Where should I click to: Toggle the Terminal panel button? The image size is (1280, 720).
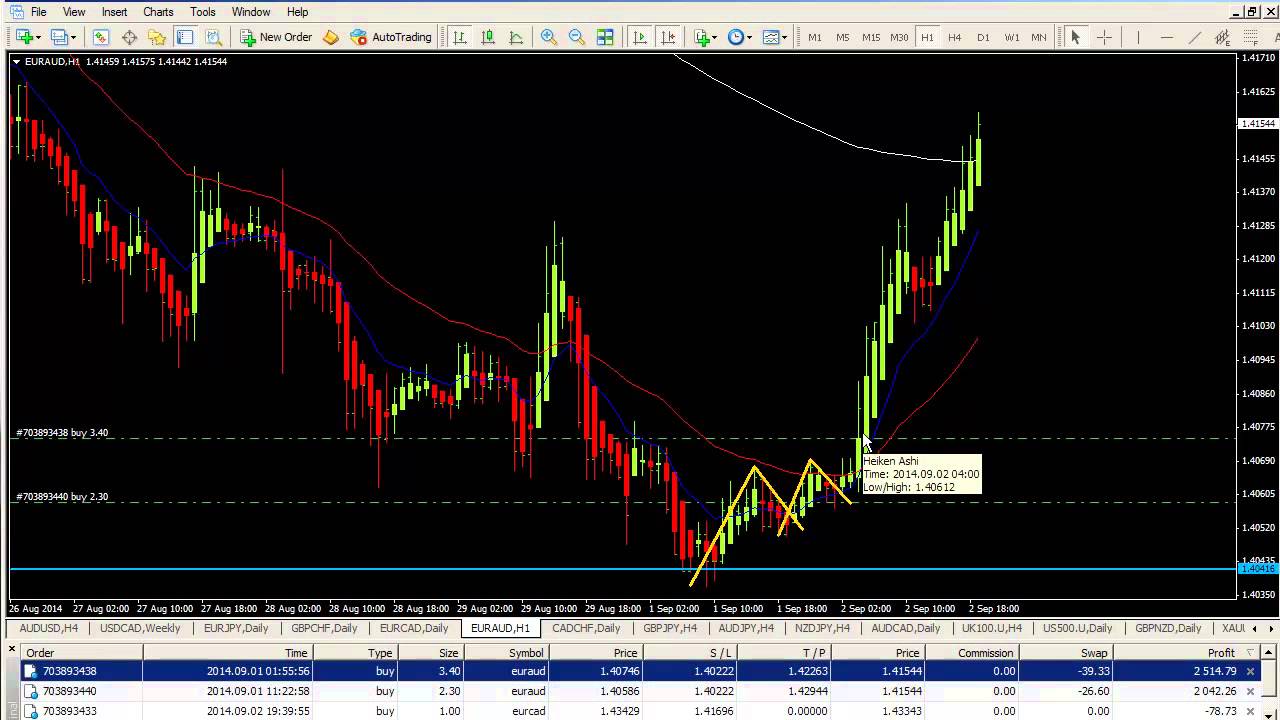[185, 37]
